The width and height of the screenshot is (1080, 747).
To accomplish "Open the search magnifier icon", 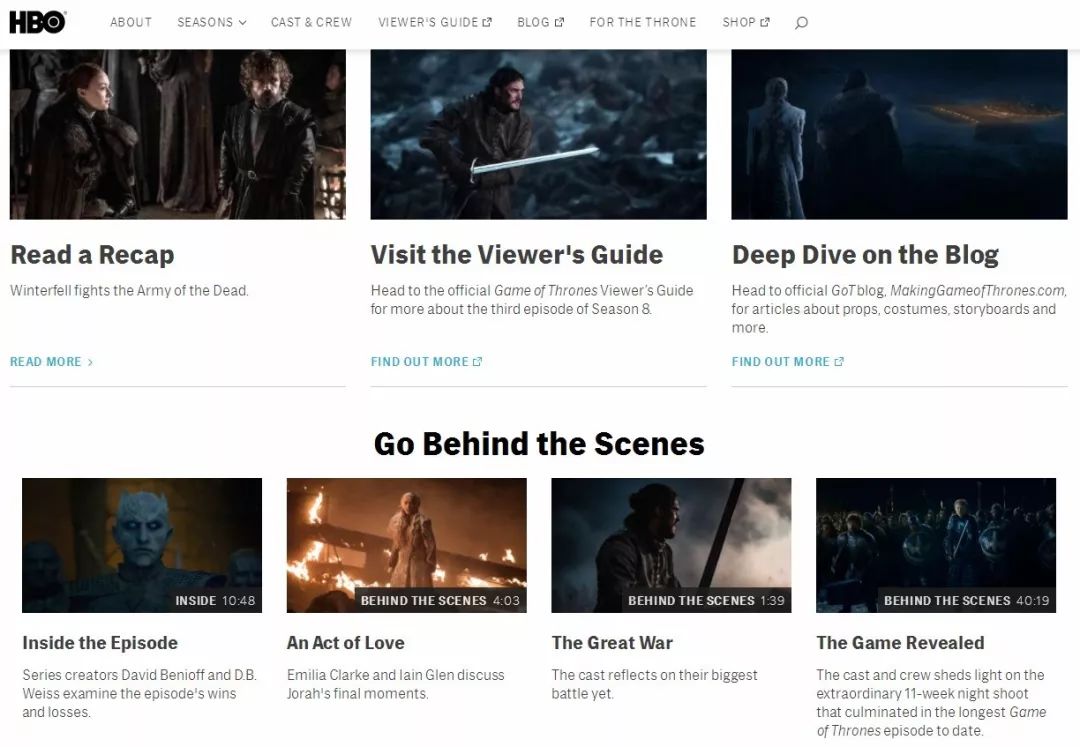I will [x=801, y=23].
